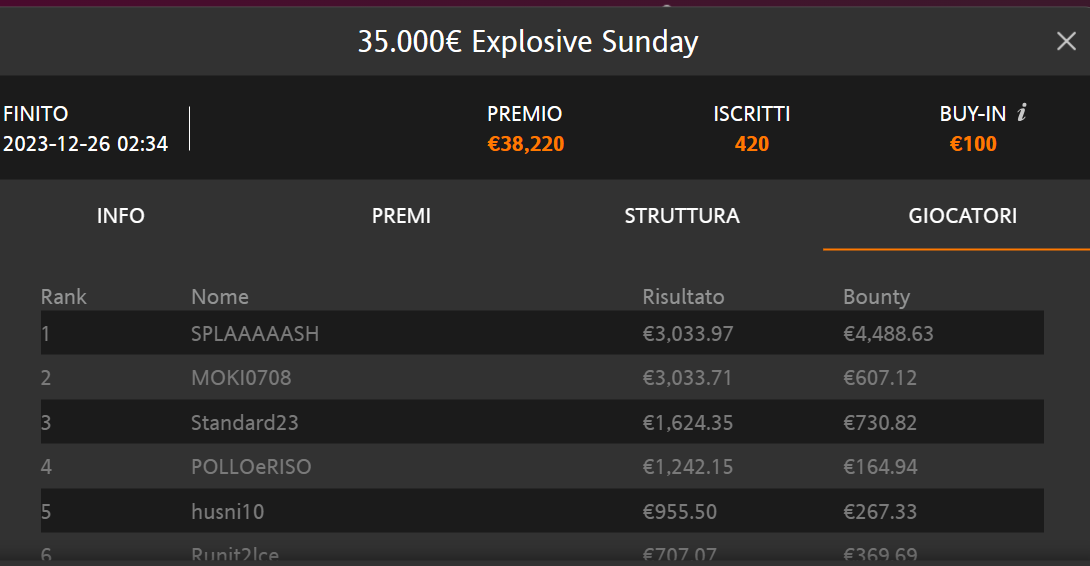
Task: Switch to the PREMI tab
Action: point(401,216)
